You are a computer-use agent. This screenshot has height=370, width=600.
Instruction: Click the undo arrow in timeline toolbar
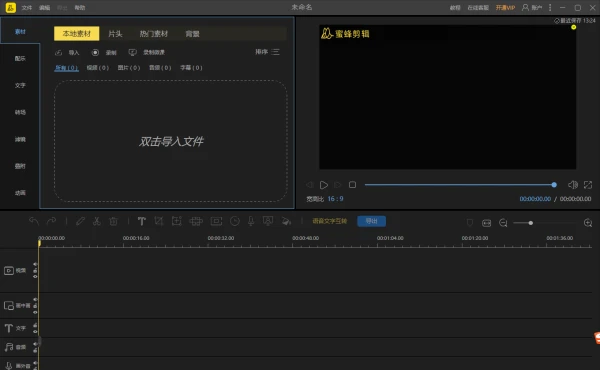coord(34,221)
